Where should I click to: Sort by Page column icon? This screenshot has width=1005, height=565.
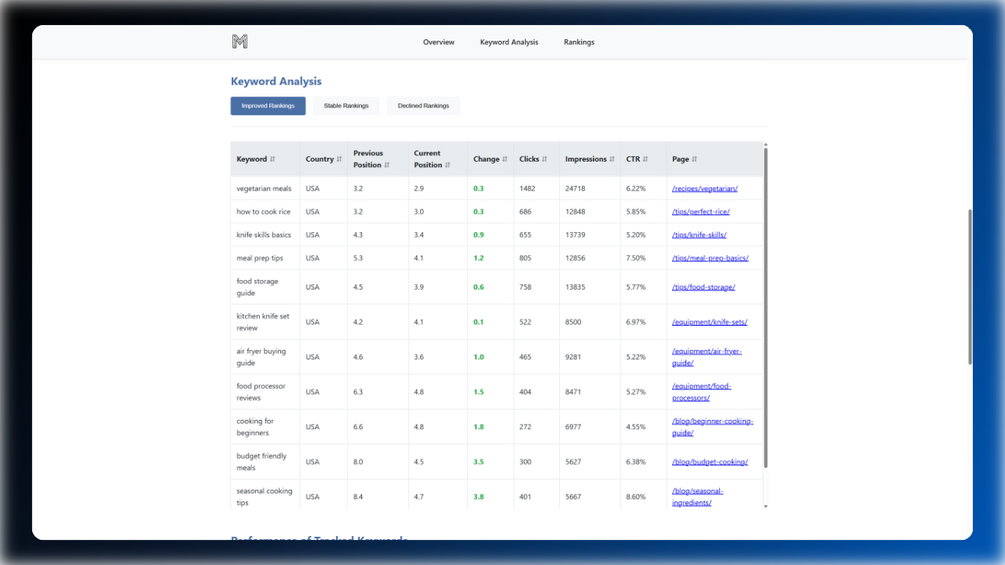[694, 159]
